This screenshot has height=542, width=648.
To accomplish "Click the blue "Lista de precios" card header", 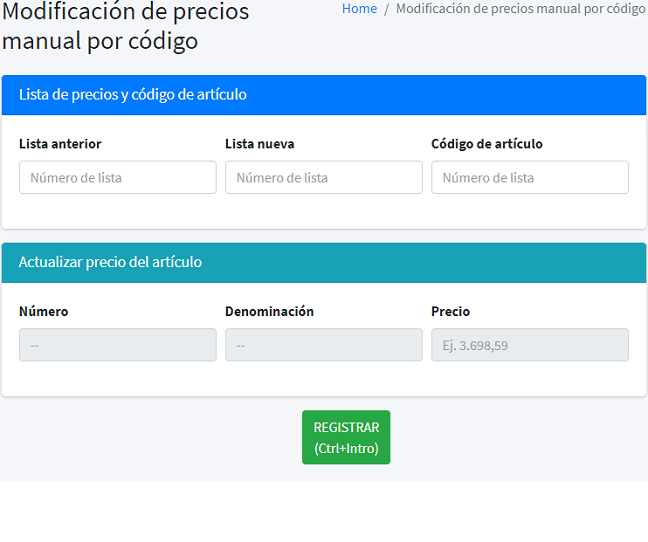I will click(x=324, y=95).
